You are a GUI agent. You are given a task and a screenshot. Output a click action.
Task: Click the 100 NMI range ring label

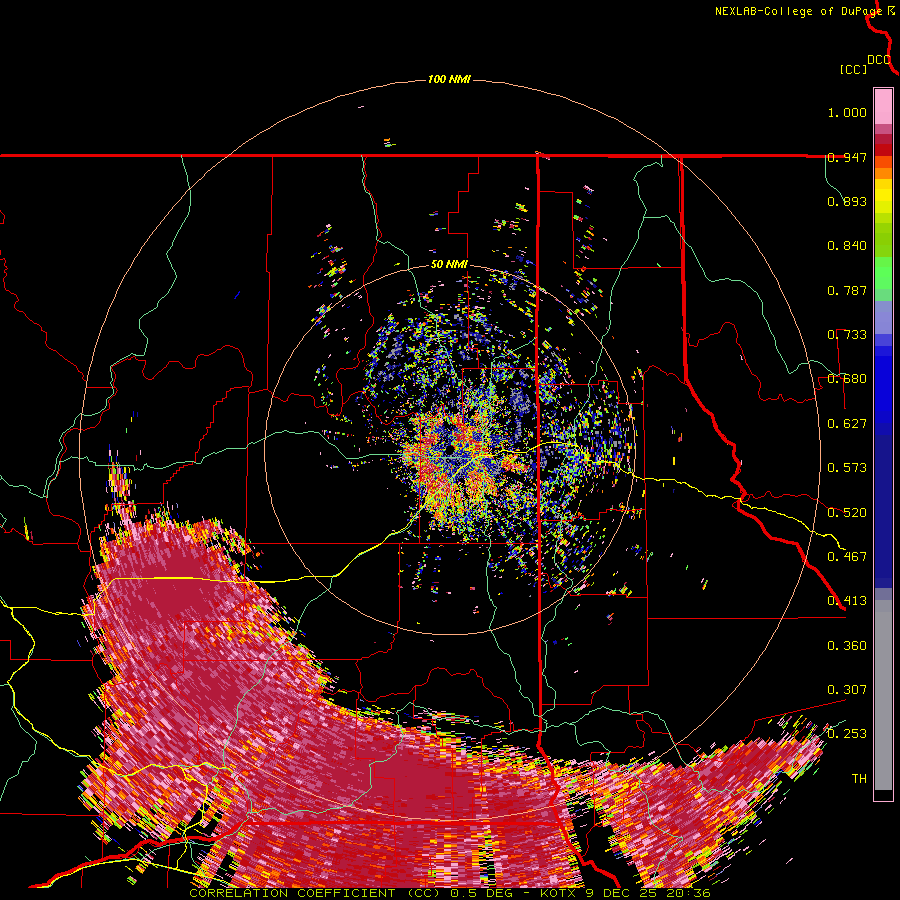(449, 79)
